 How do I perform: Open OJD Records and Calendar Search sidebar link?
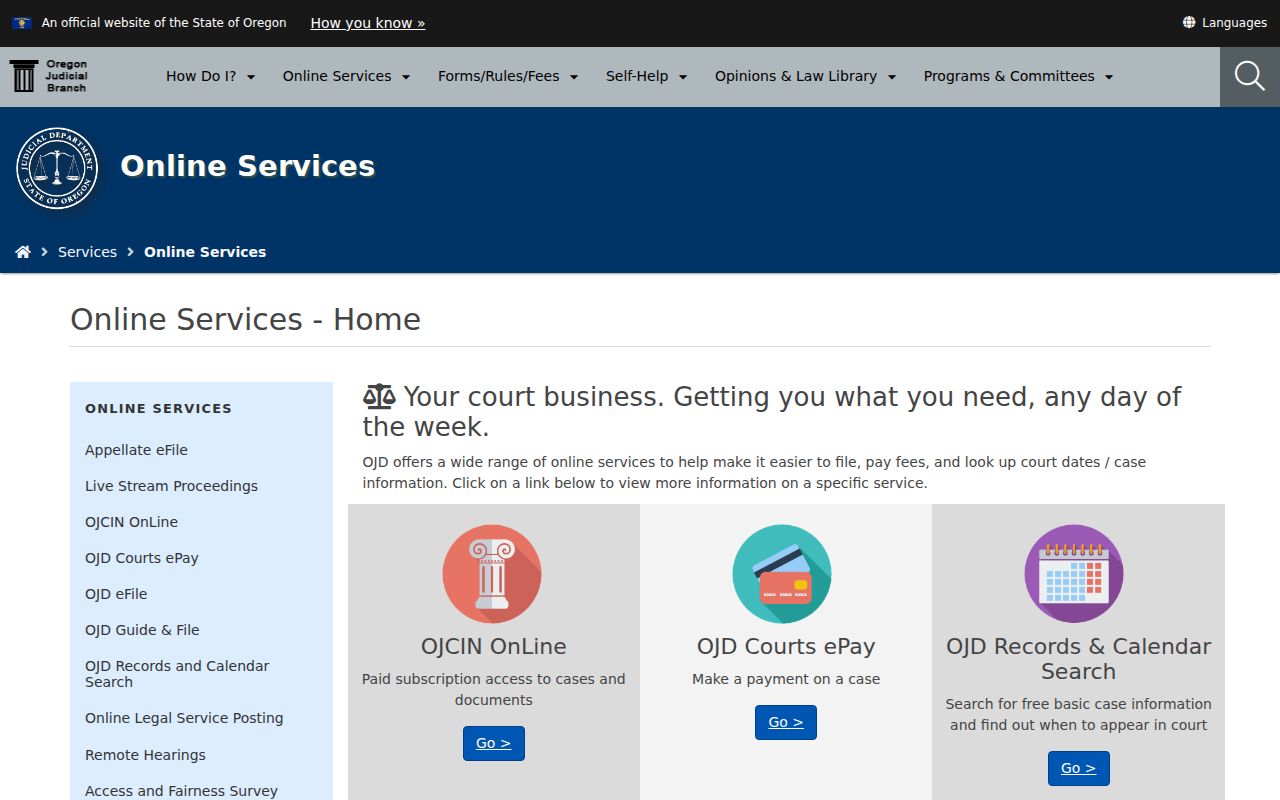point(177,674)
